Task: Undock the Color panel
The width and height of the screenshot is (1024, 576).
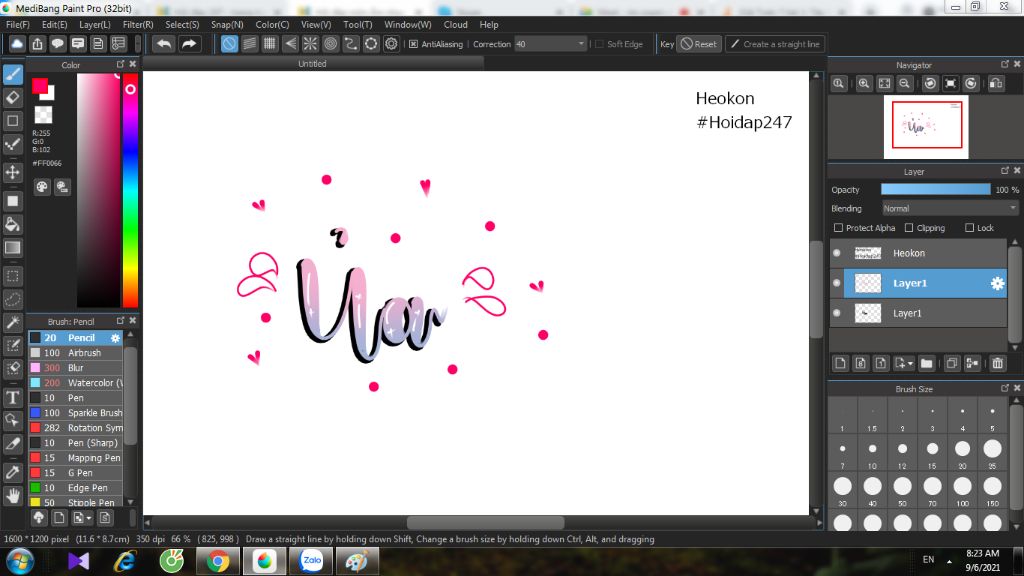Action: (x=120, y=64)
